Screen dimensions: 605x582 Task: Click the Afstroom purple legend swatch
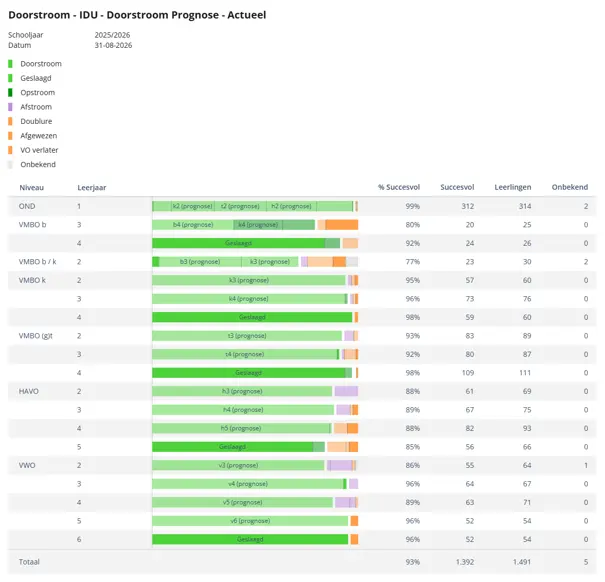tap(10, 107)
